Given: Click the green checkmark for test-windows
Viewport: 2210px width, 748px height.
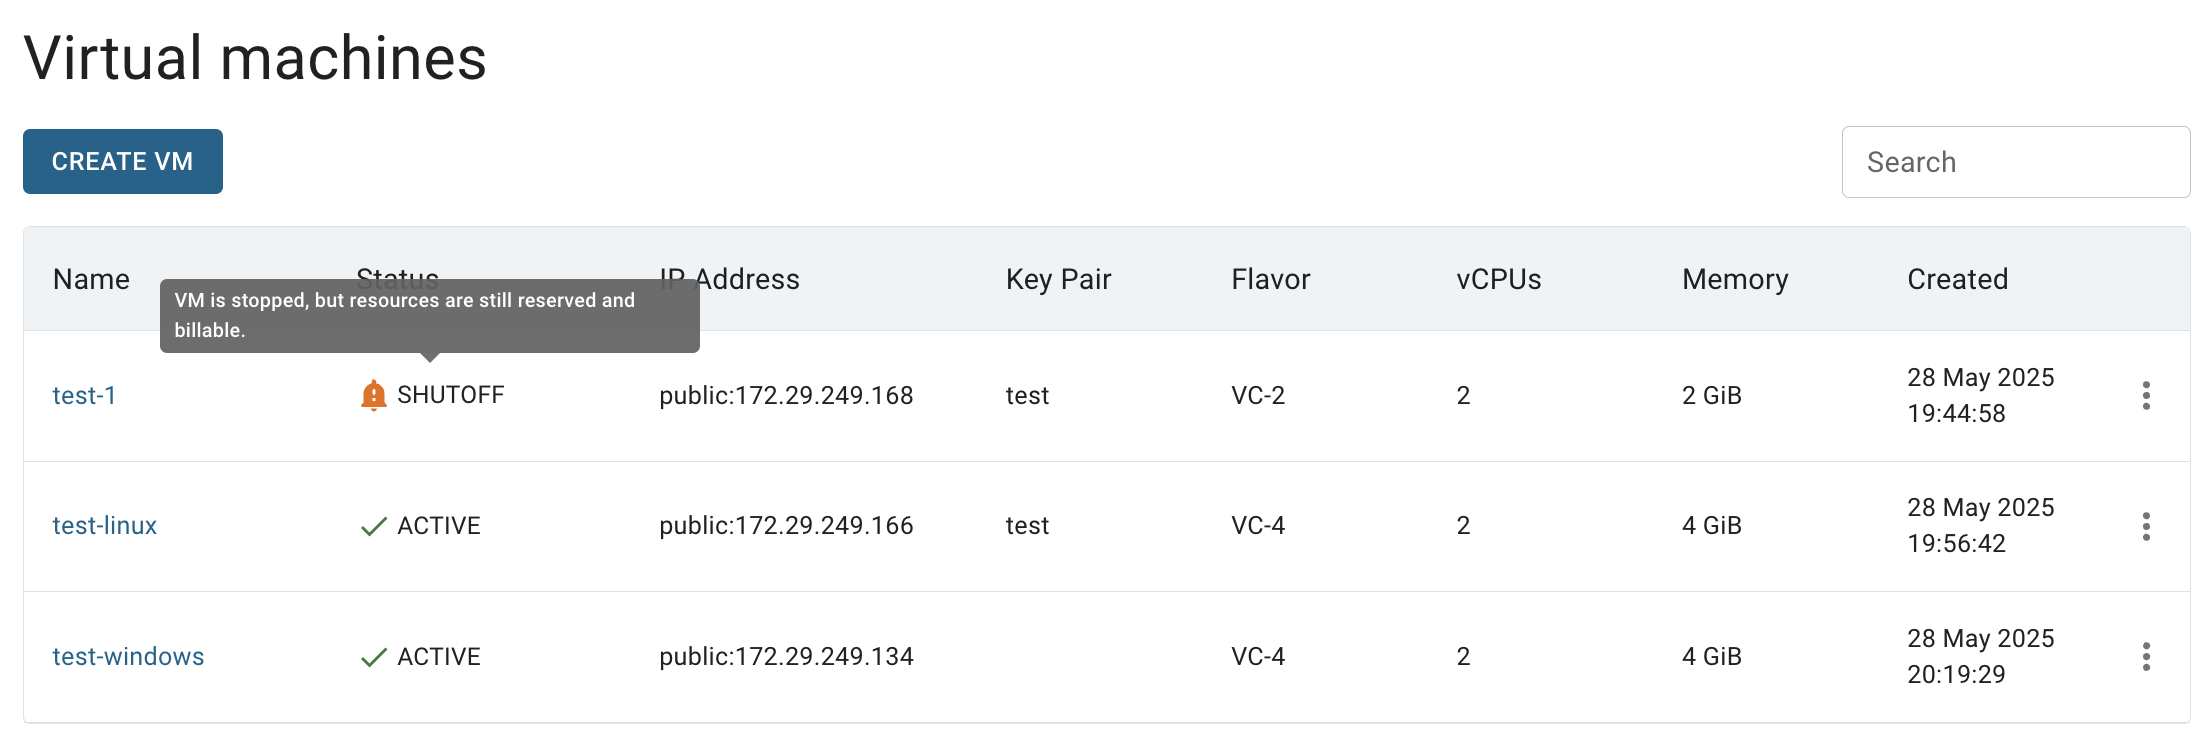Looking at the screenshot, I should pyautogui.click(x=373, y=657).
